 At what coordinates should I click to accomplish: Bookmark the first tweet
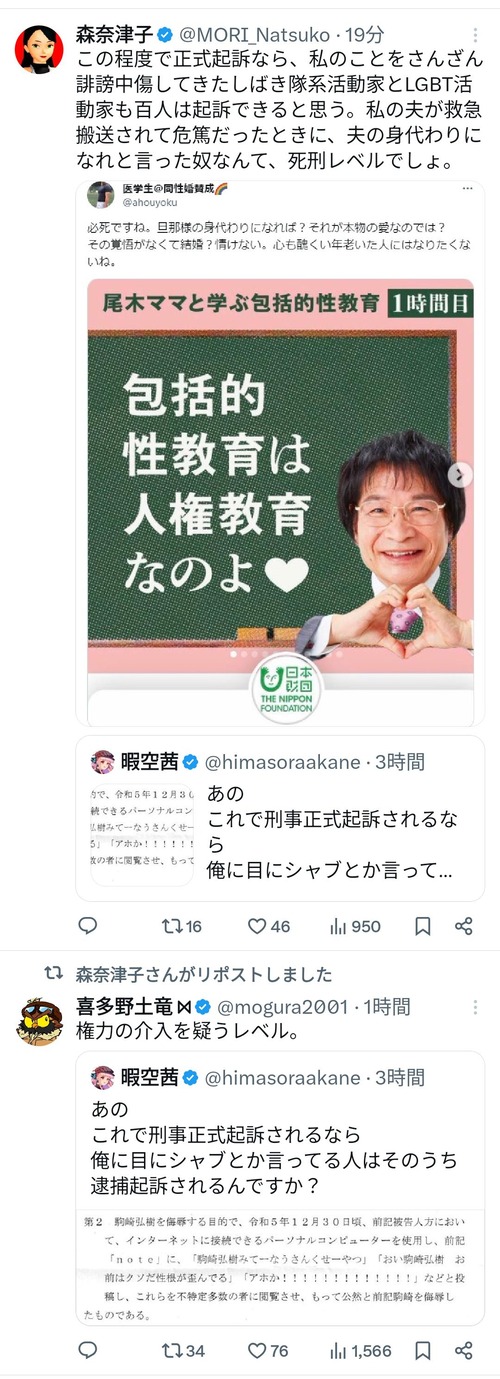(x=423, y=926)
